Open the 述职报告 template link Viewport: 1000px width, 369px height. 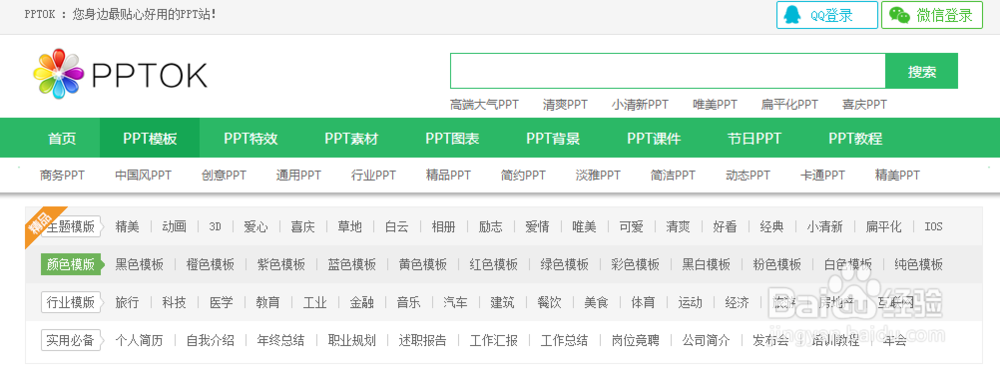click(423, 340)
